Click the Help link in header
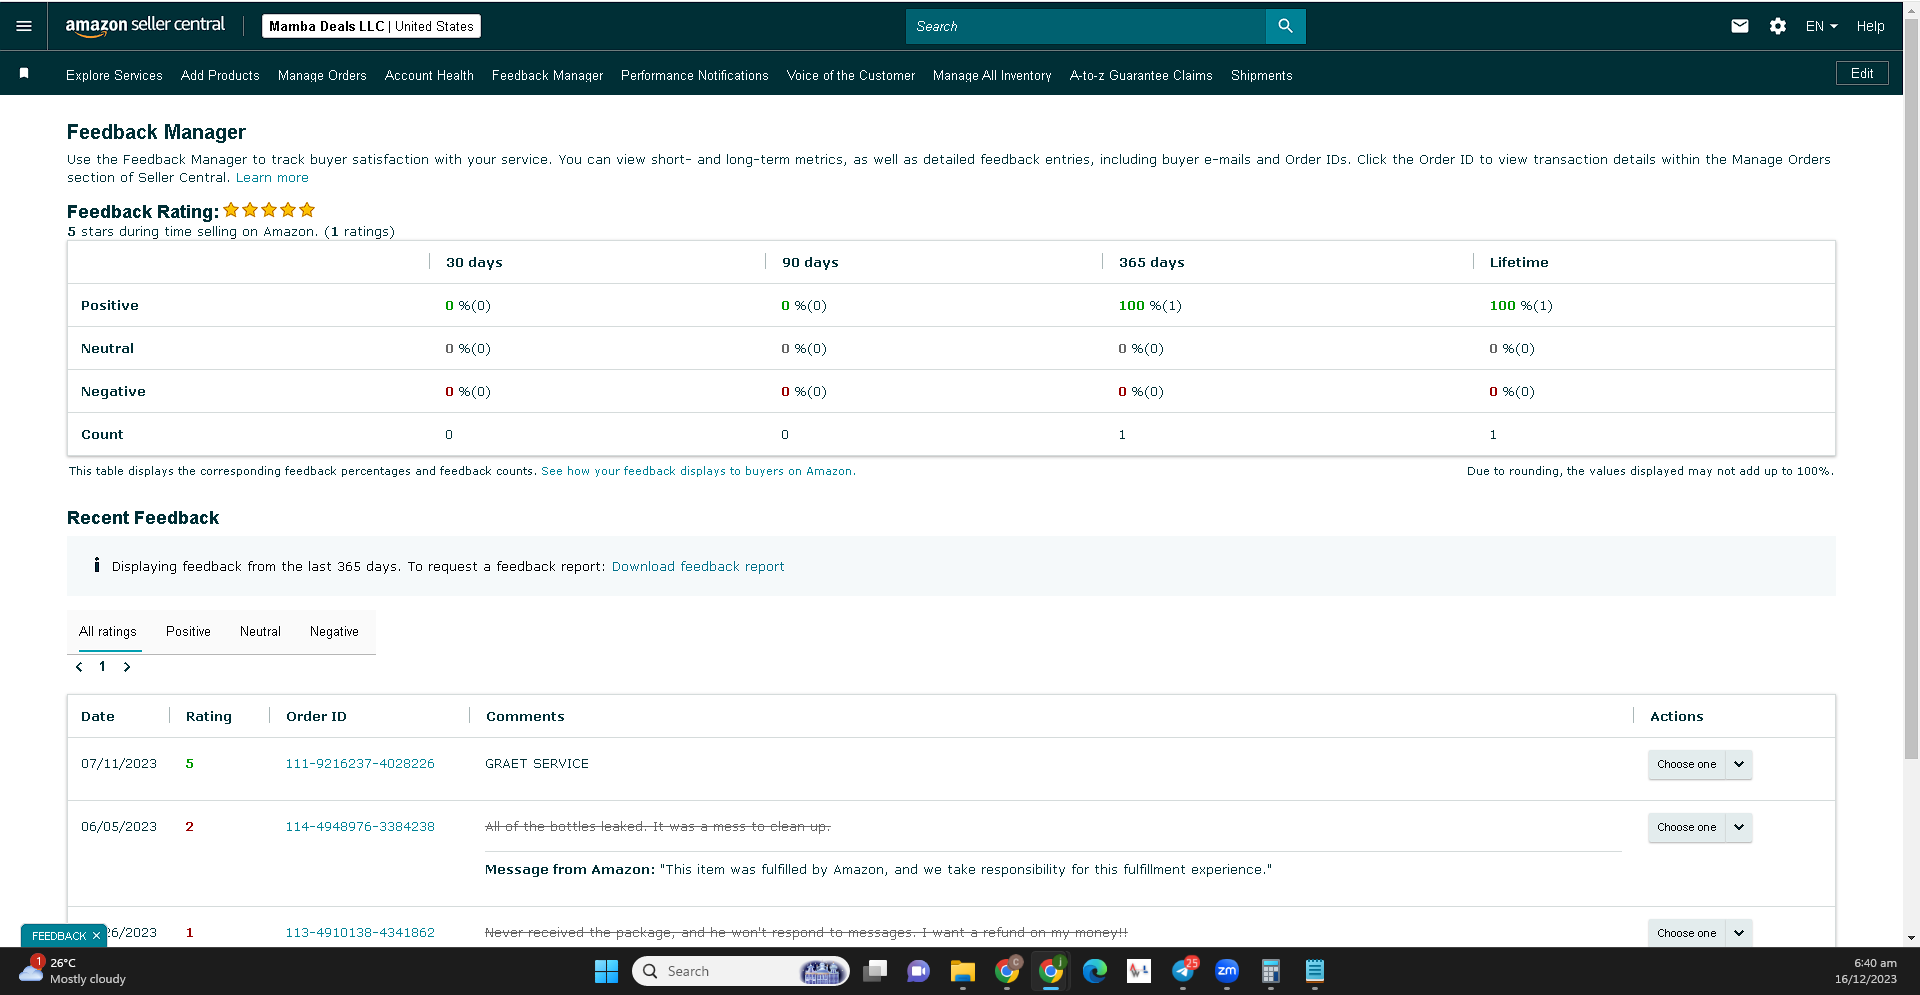Viewport: 1920px width, 995px height. click(x=1870, y=26)
